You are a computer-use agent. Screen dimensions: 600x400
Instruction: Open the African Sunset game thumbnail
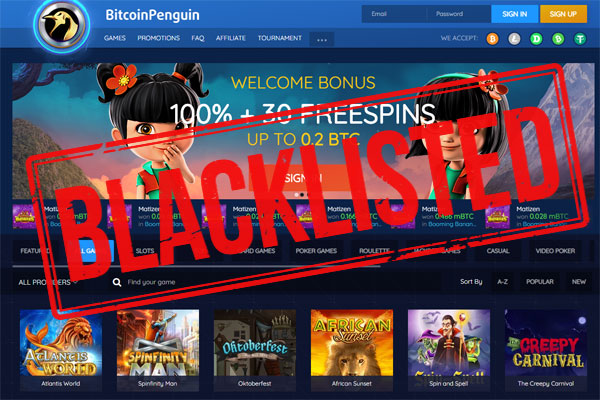[x=352, y=349]
